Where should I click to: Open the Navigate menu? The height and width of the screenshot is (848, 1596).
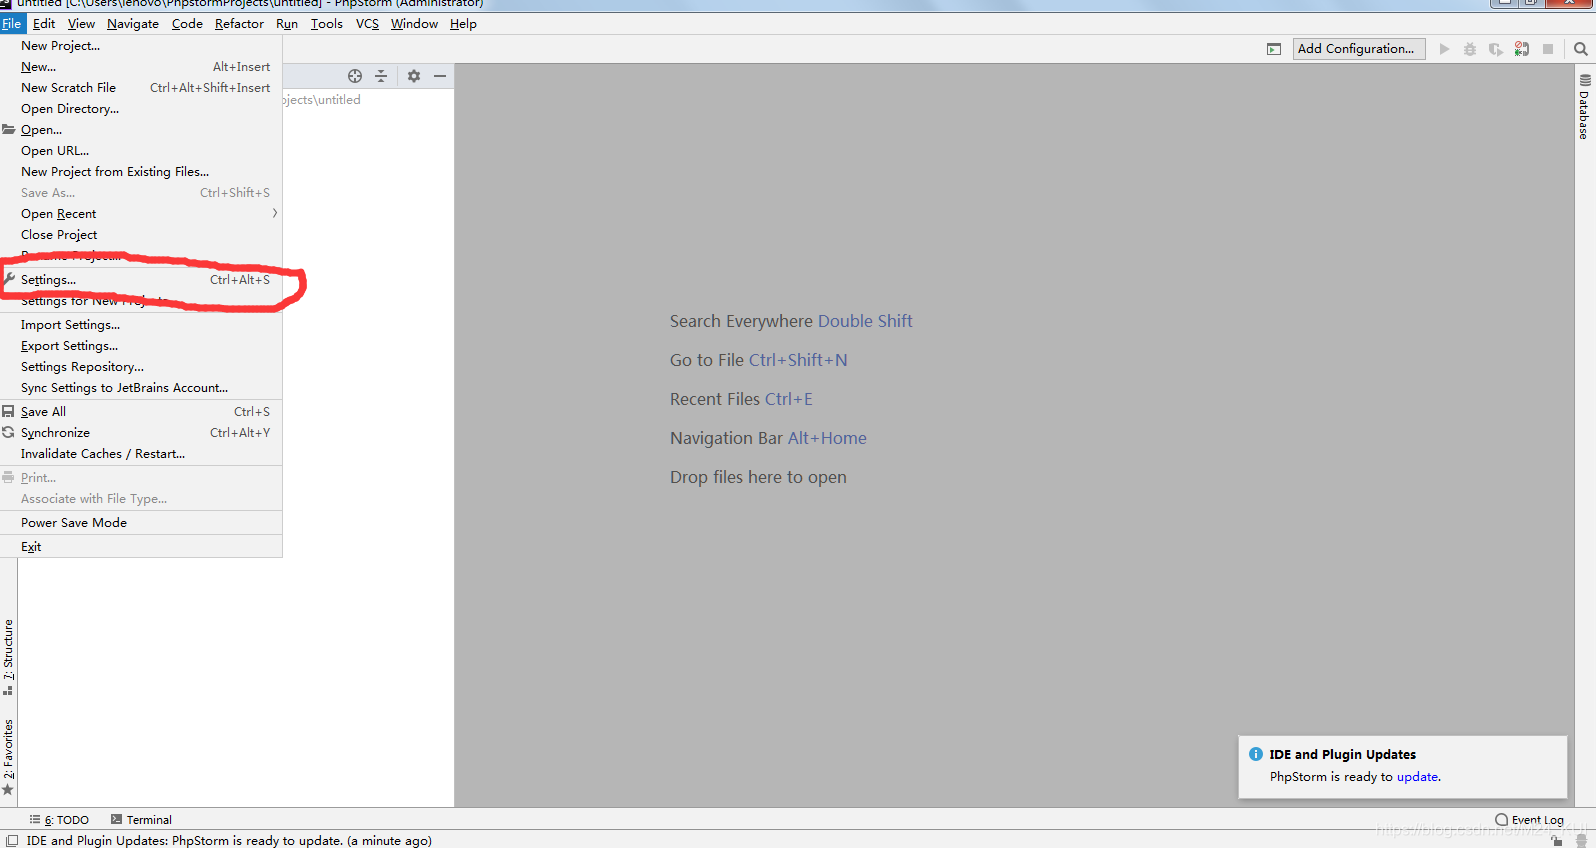click(x=133, y=24)
